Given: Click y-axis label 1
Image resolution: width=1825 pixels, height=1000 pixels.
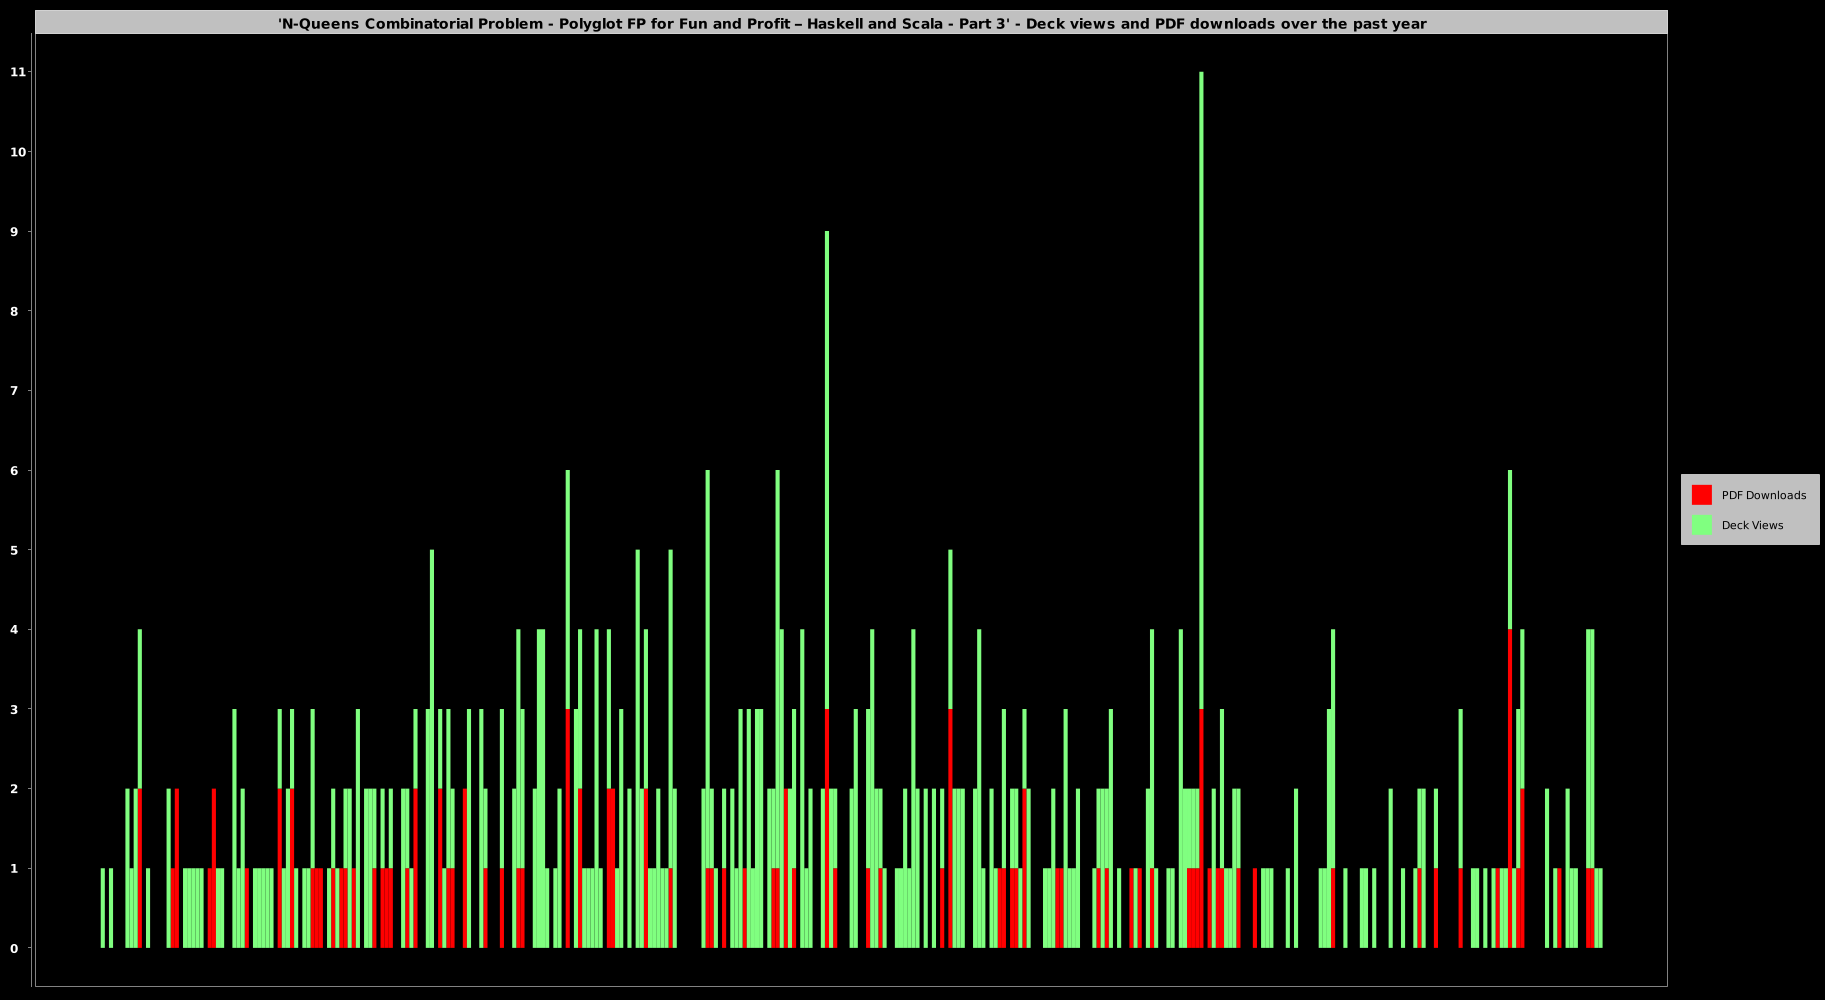Looking at the screenshot, I should [14, 868].
